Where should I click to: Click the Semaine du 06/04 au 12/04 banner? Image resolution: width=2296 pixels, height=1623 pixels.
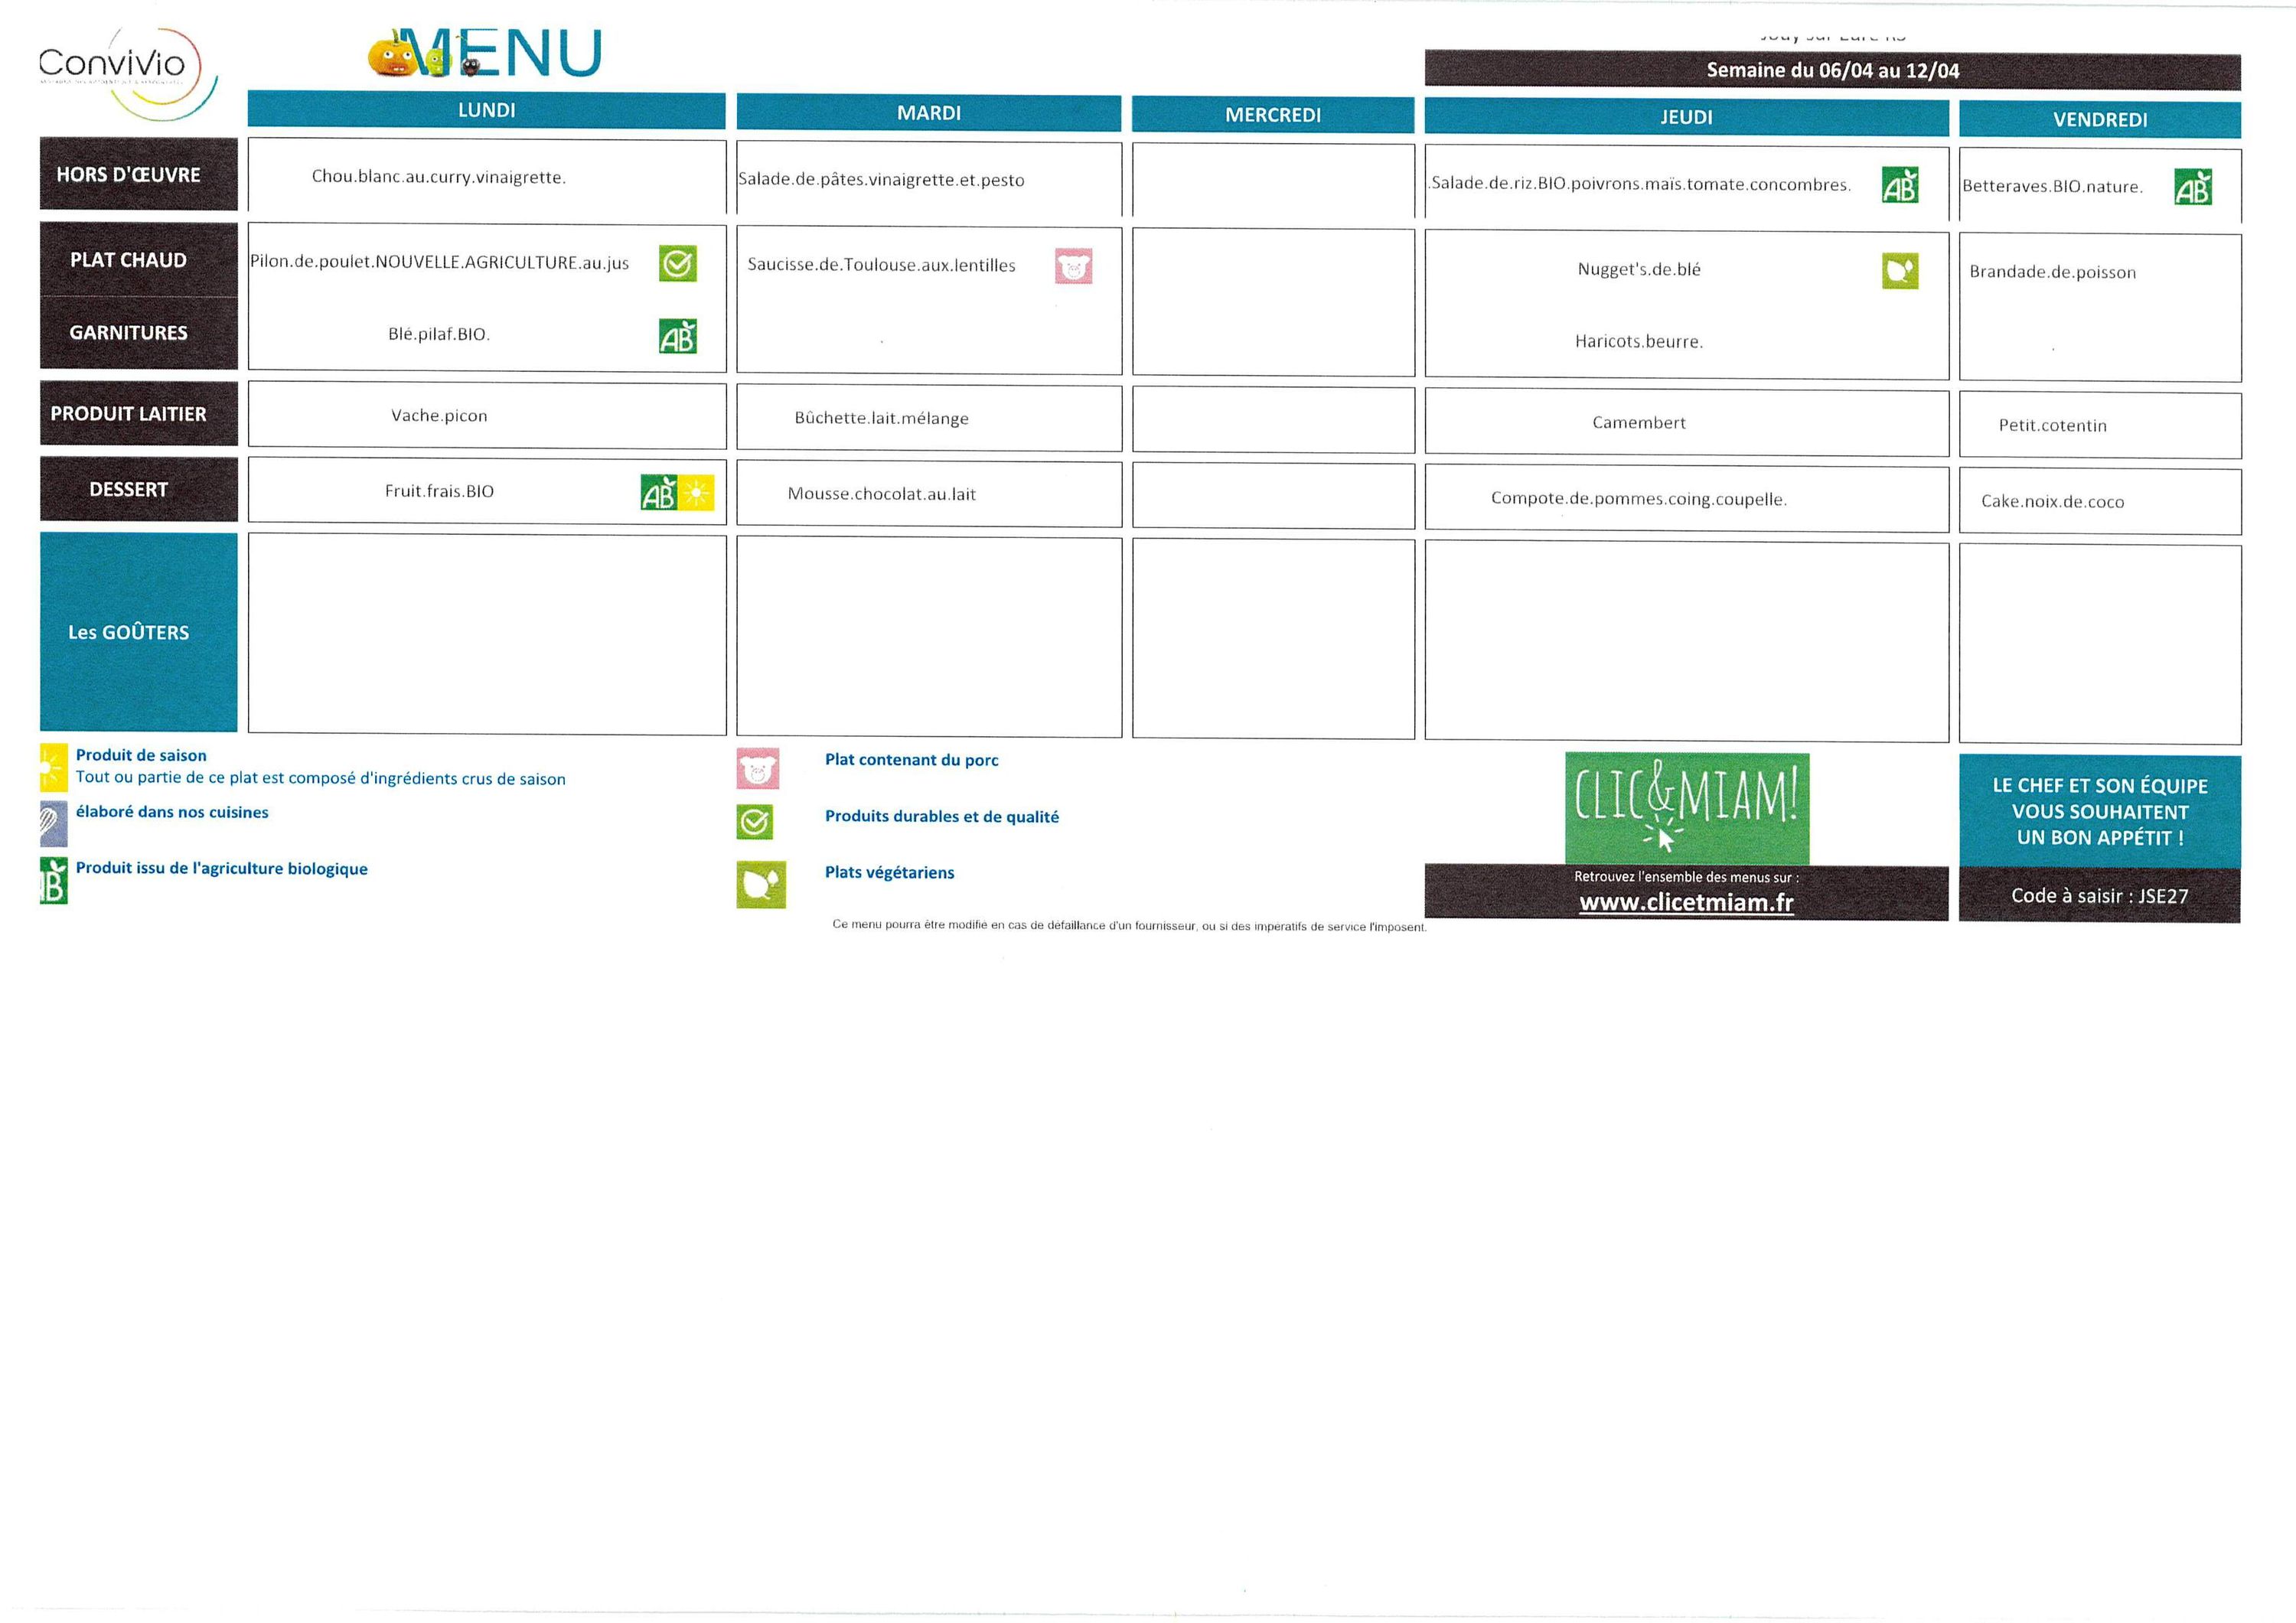[x=1832, y=71]
